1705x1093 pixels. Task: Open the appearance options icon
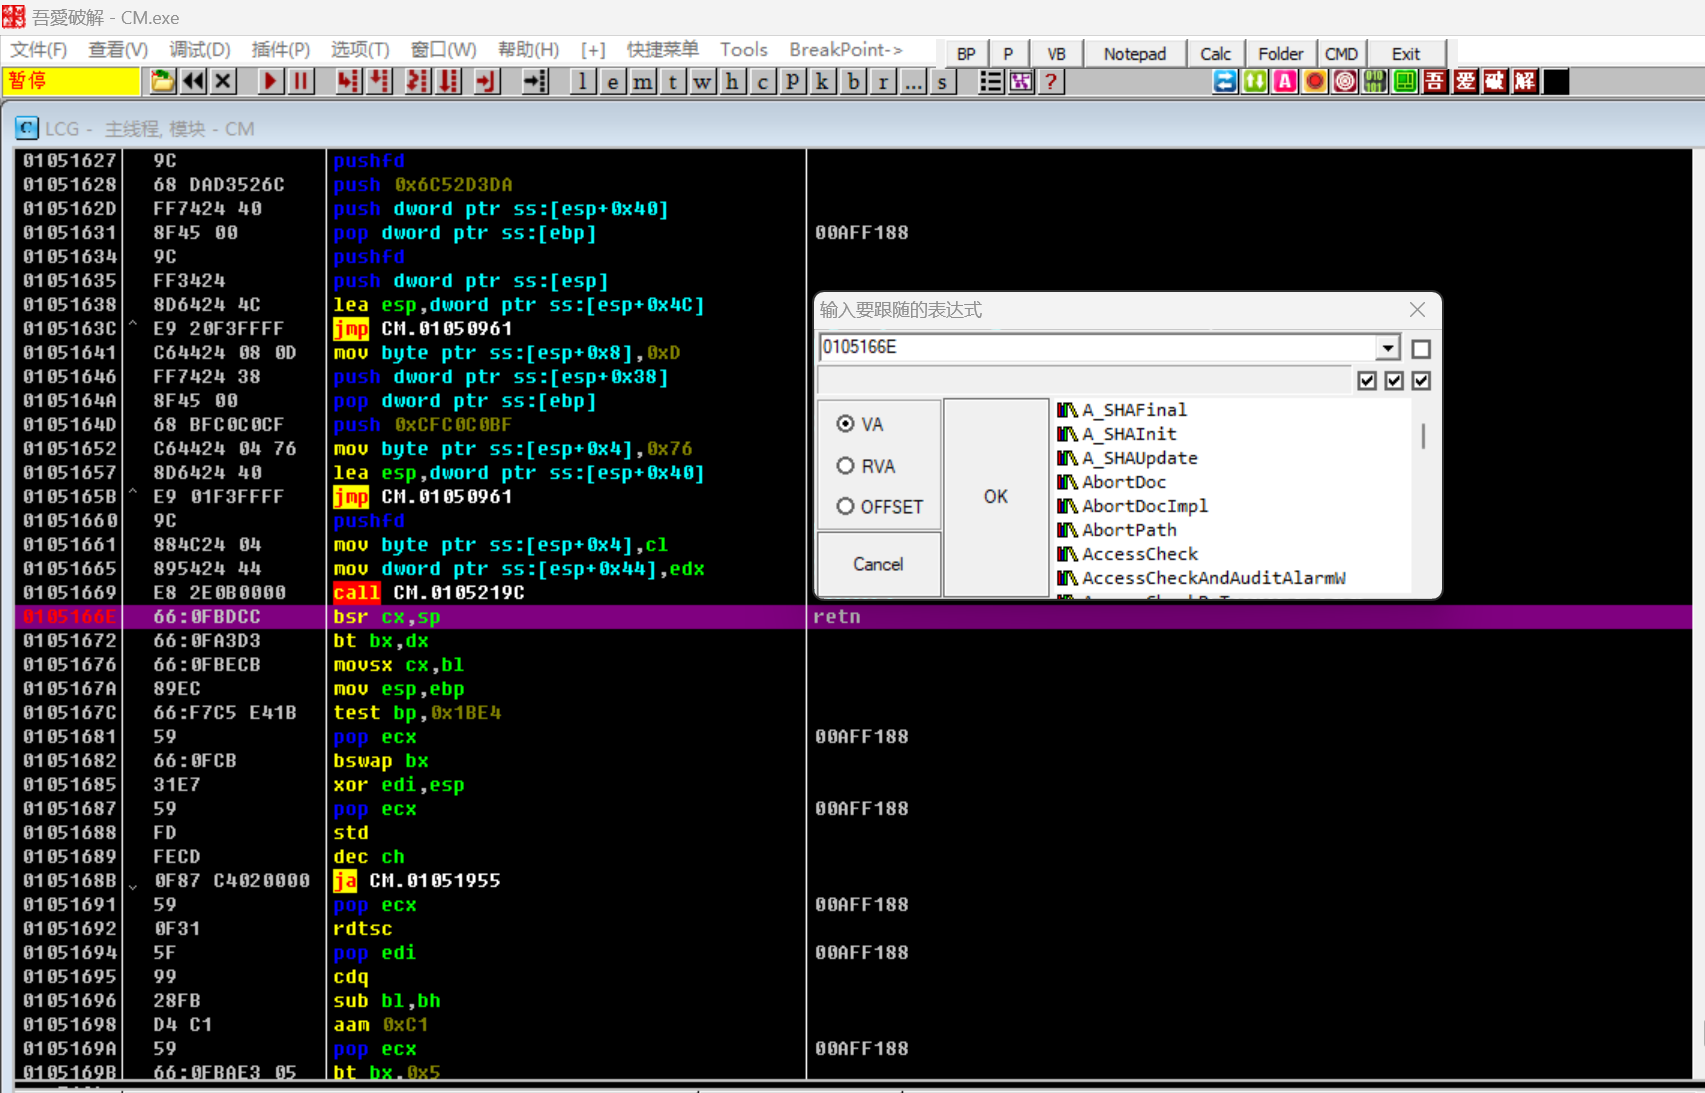point(1021,82)
